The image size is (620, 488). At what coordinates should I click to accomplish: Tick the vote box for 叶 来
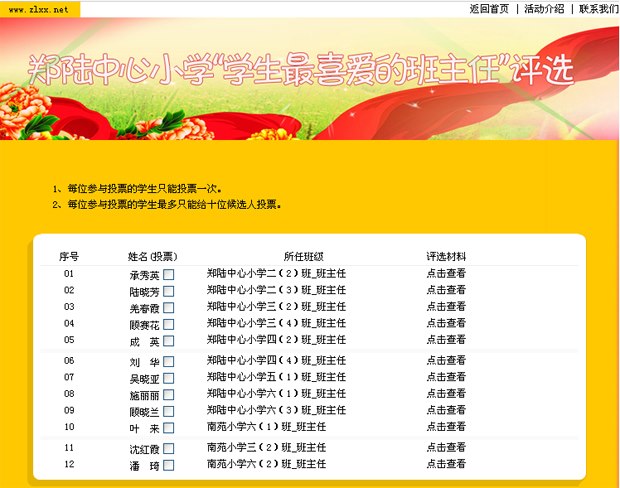pyautogui.click(x=169, y=428)
